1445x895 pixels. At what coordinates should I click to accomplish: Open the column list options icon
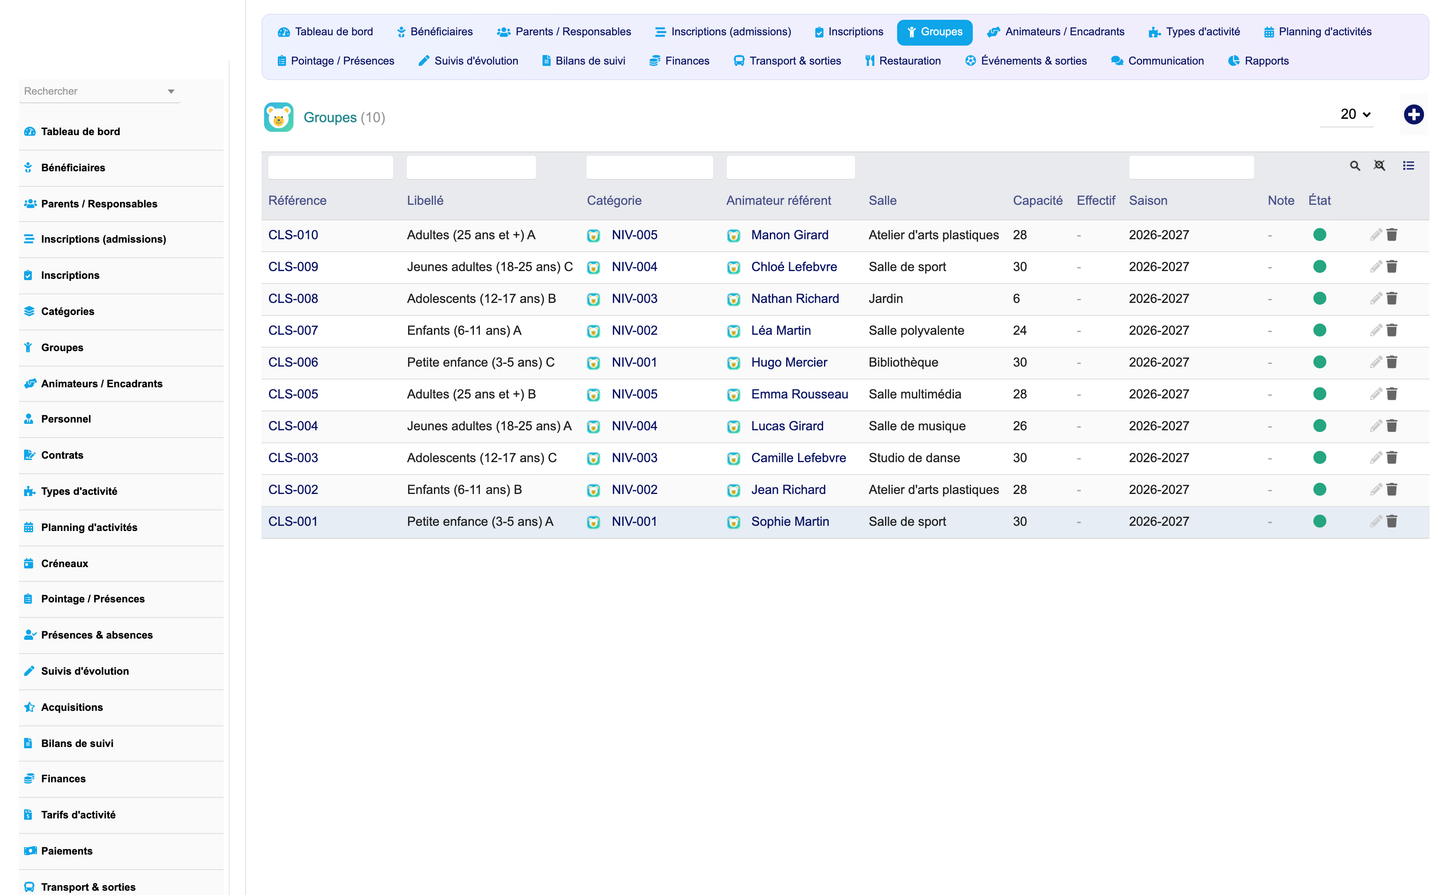point(1408,166)
